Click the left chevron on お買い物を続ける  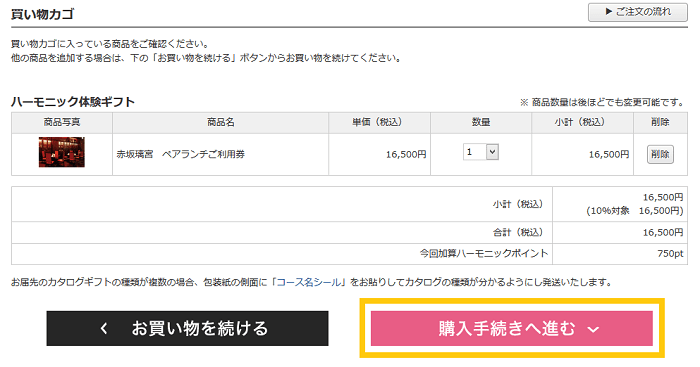[104, 329]
